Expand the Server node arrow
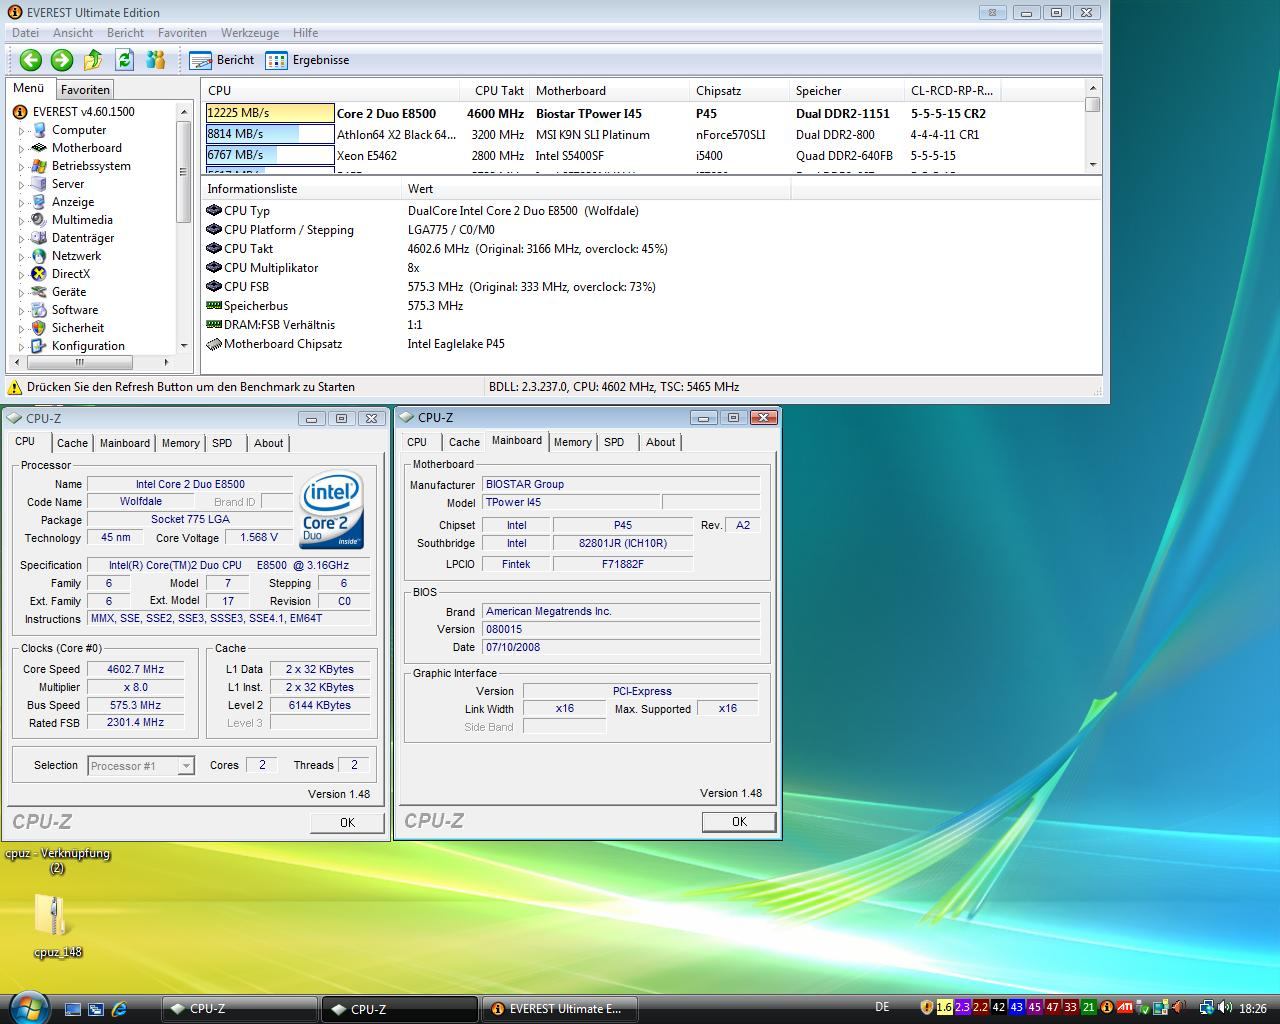 click(x=21, y=185)
